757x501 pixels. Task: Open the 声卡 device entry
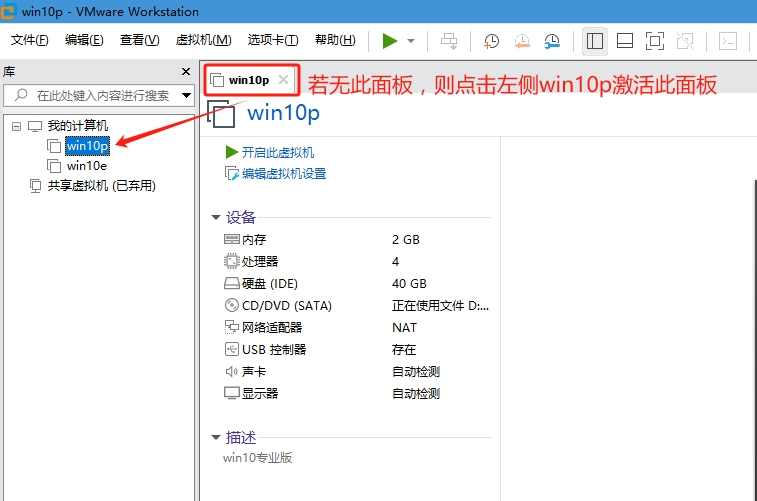pyautogui.click(x=254, y=372)
